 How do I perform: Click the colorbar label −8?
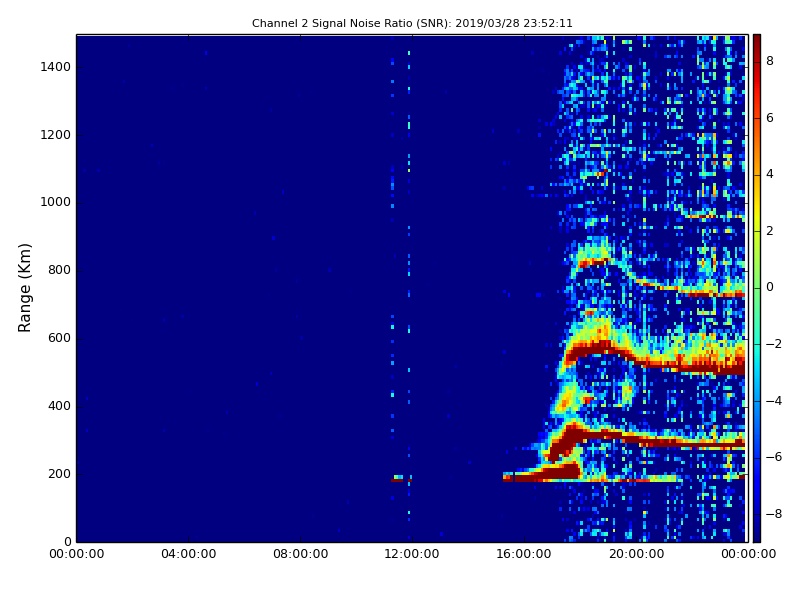774,514
